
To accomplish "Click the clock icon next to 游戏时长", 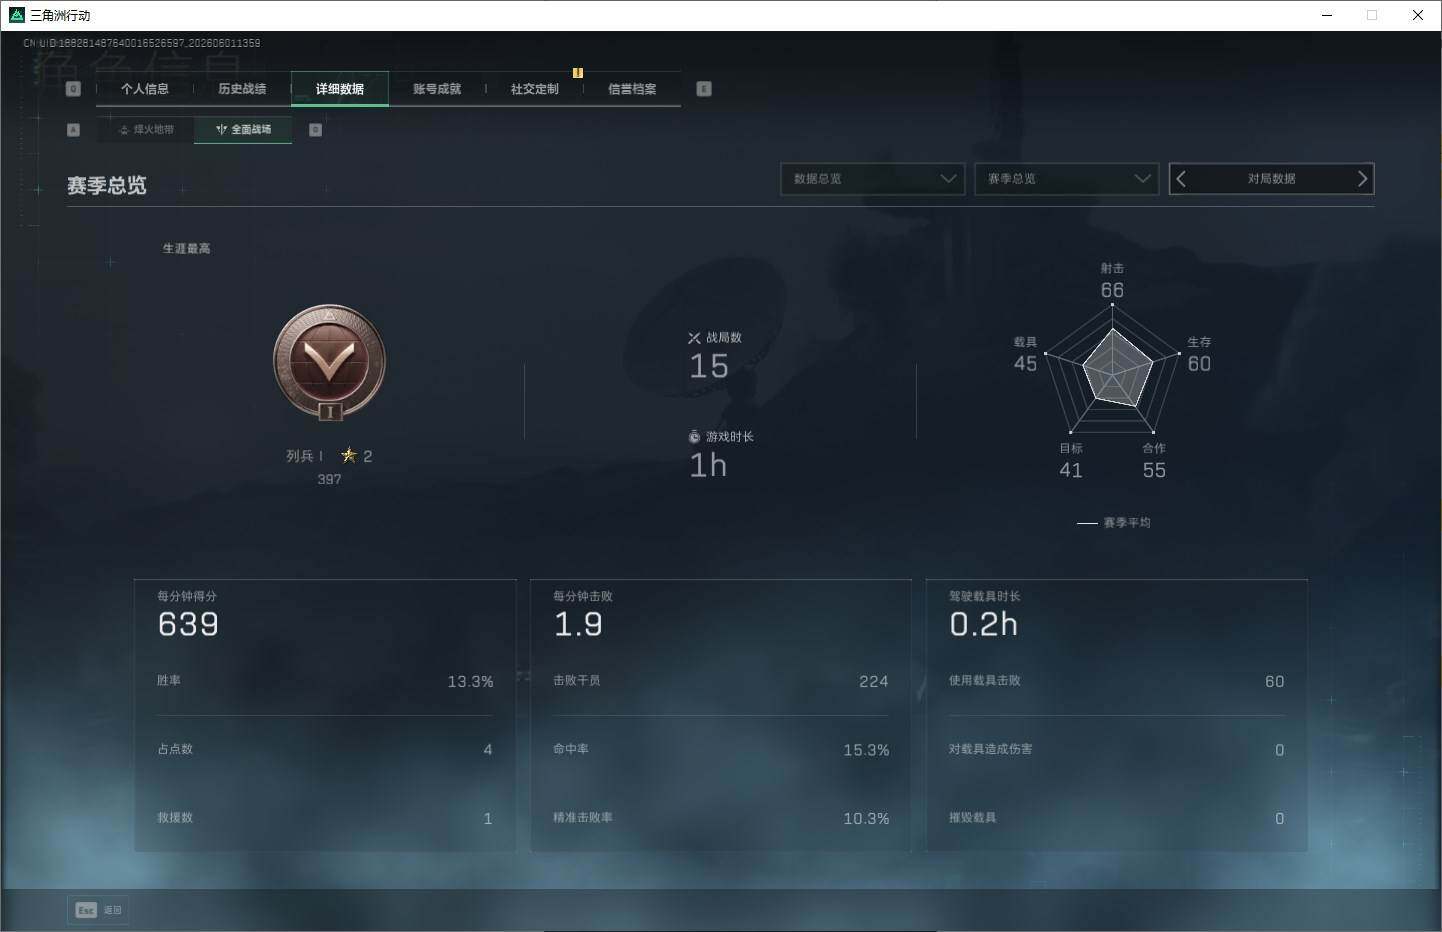I will [x=694, y=437].
